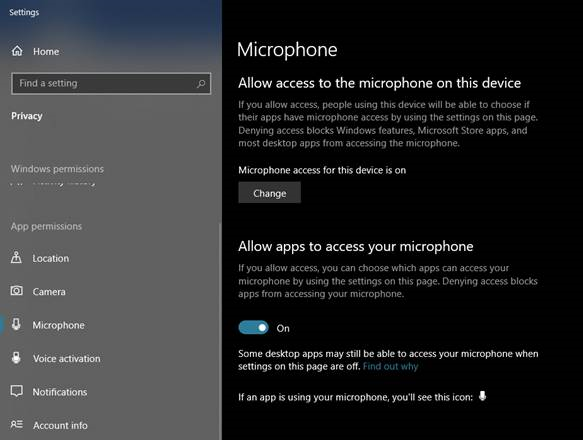Click the Microphone page title
583x440 pixels.
[x=287, y=50]
